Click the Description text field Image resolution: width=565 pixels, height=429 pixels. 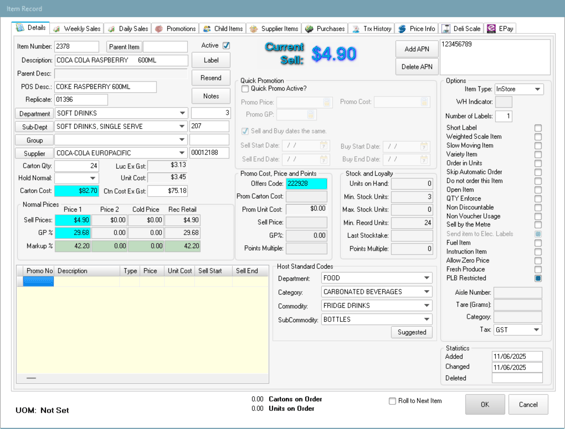[121, 60]
